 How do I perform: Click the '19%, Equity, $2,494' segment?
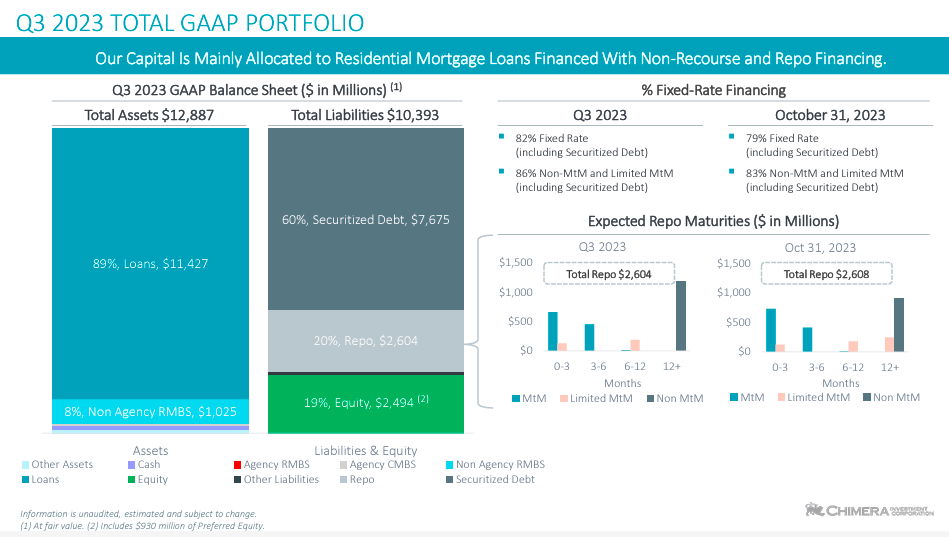point(366,403)
